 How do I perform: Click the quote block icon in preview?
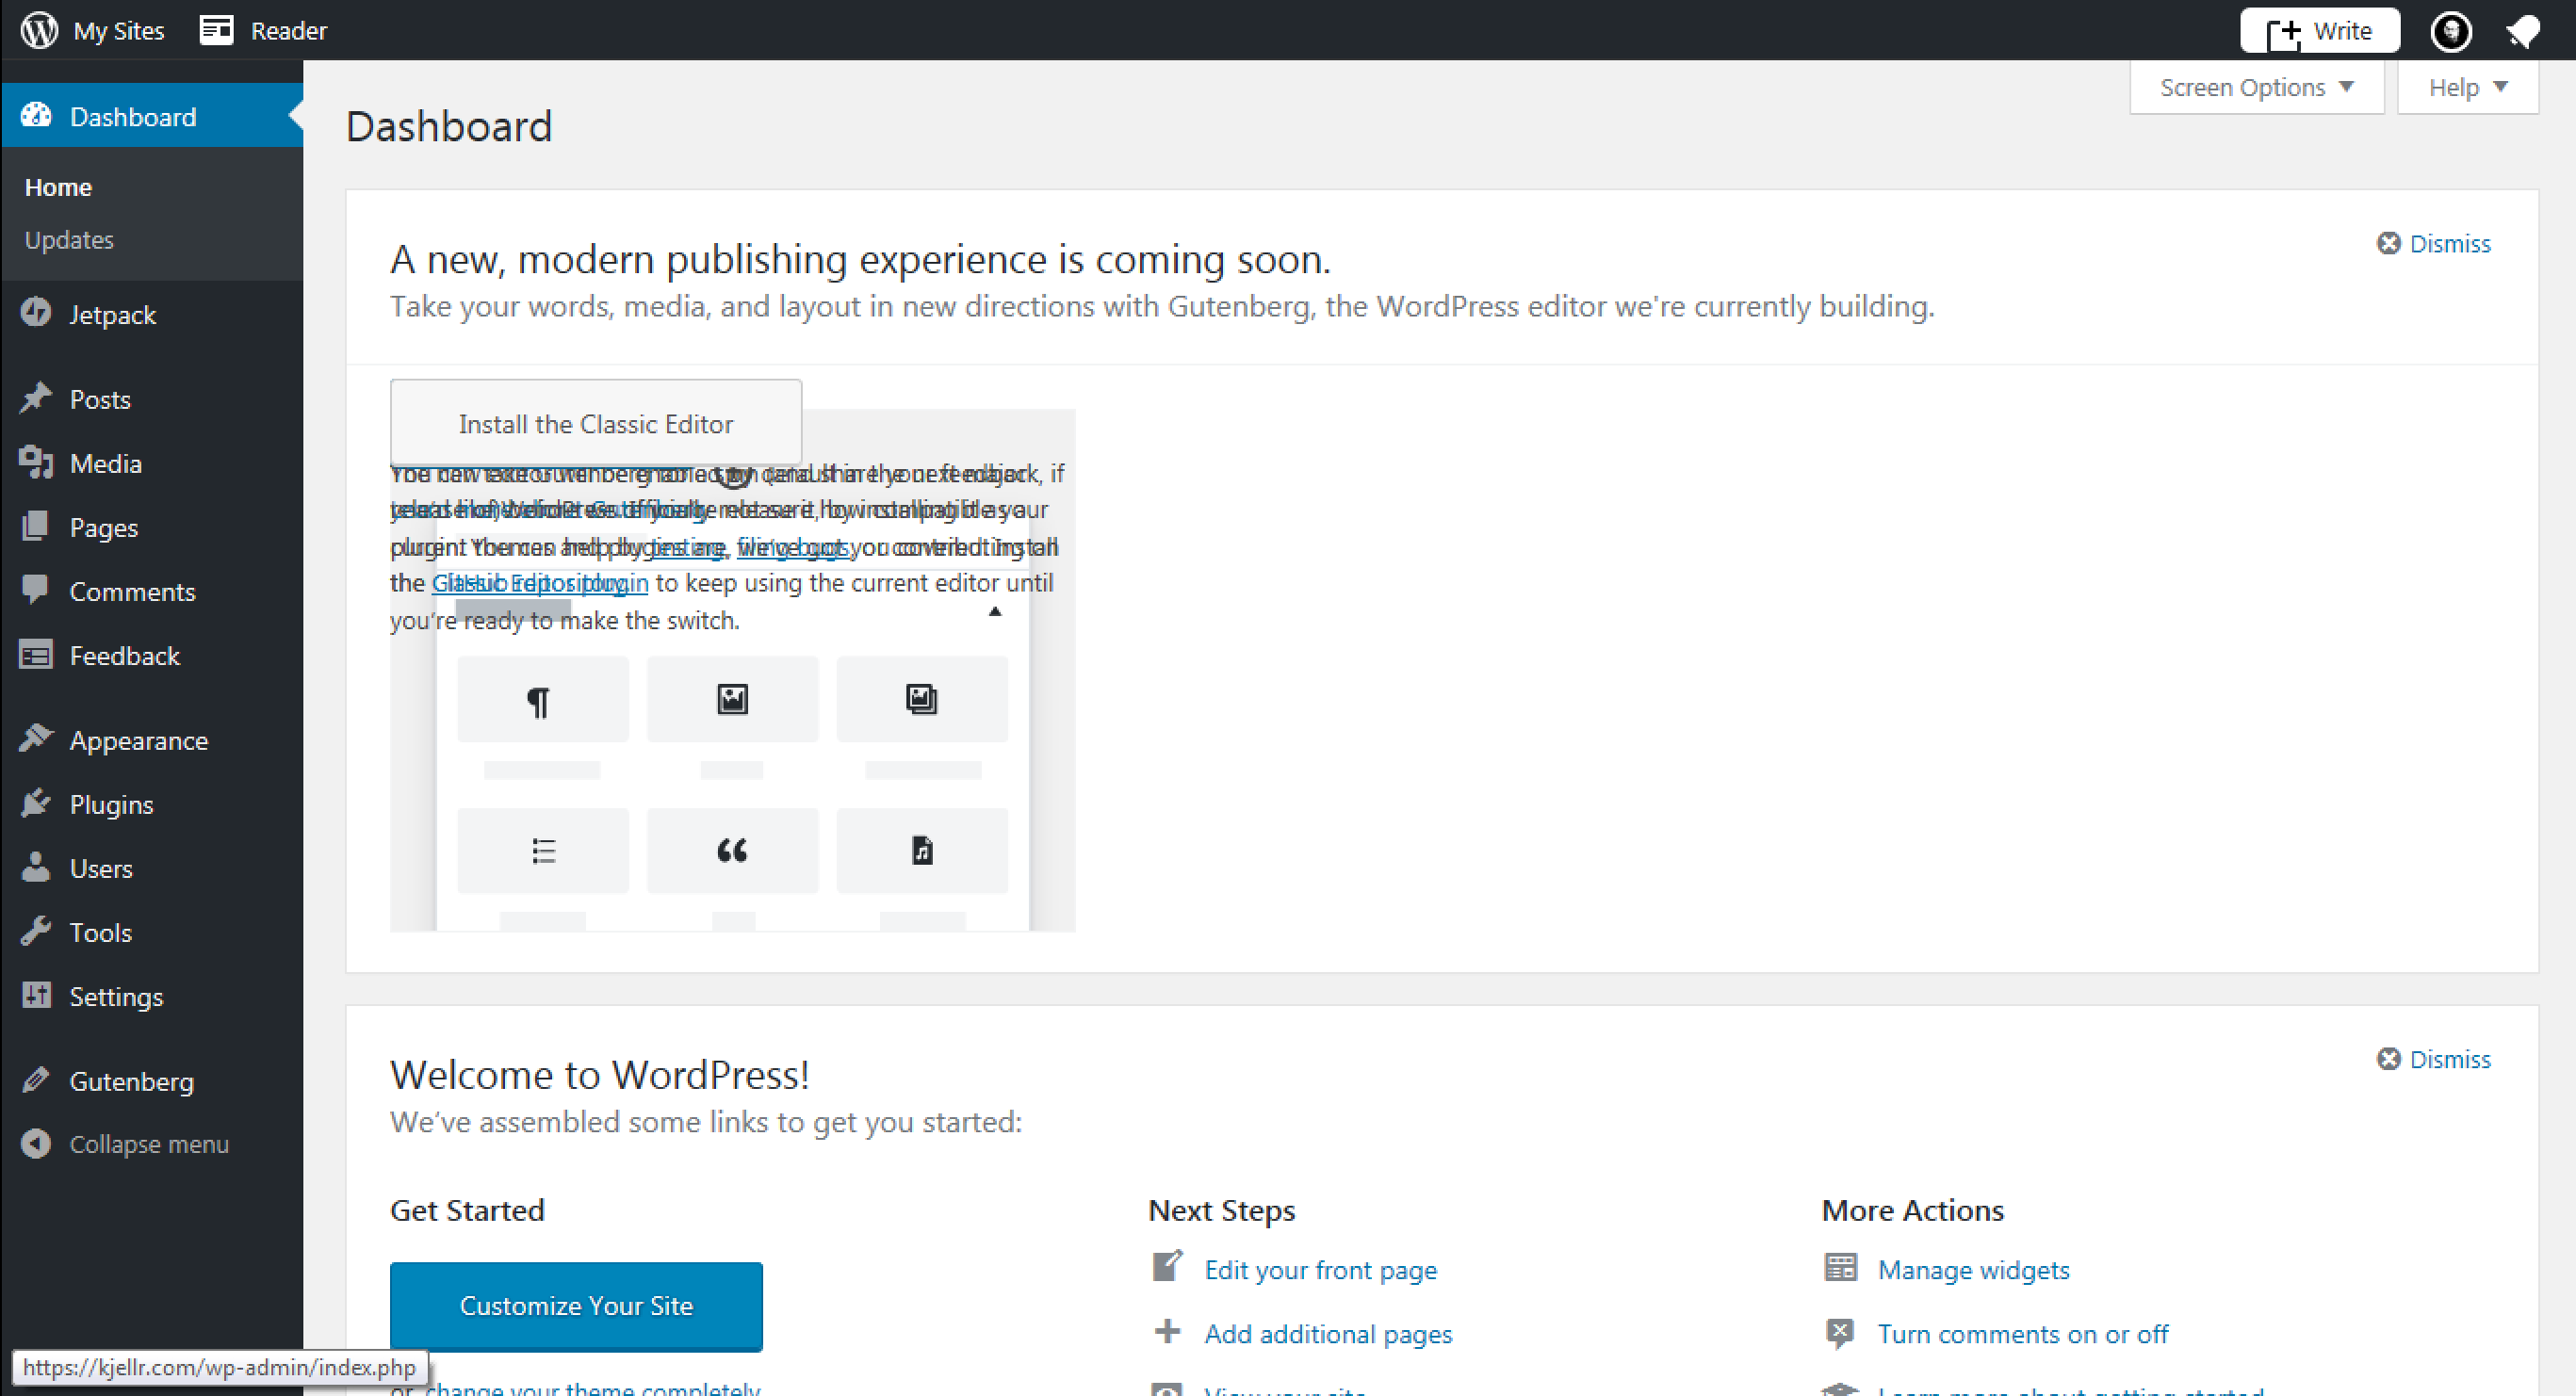pyautogui.click(x=732, y=850)
